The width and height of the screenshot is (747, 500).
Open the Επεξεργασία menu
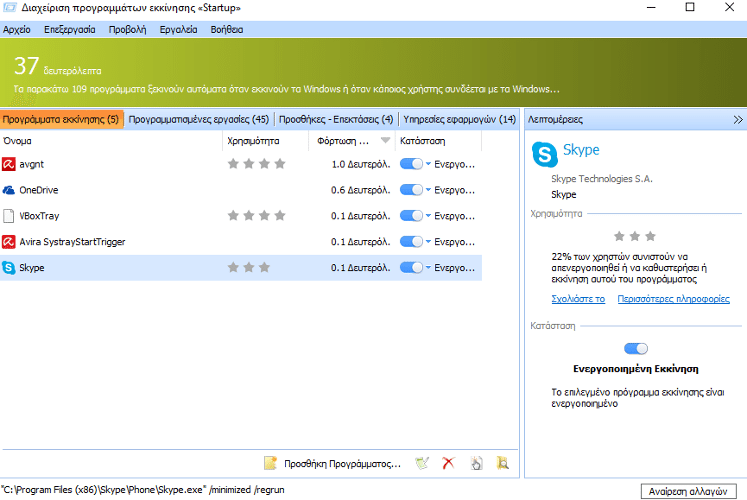click(x=70, y=30)
